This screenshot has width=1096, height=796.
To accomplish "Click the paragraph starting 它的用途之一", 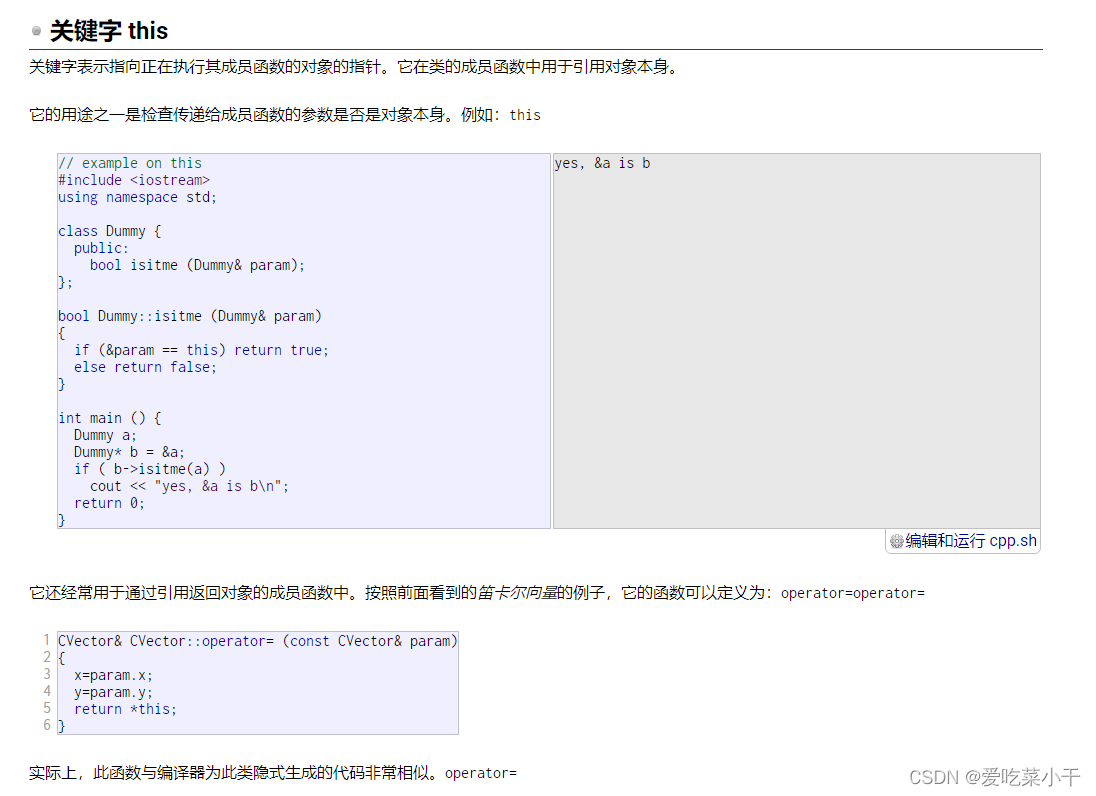I will coord(284,115).
